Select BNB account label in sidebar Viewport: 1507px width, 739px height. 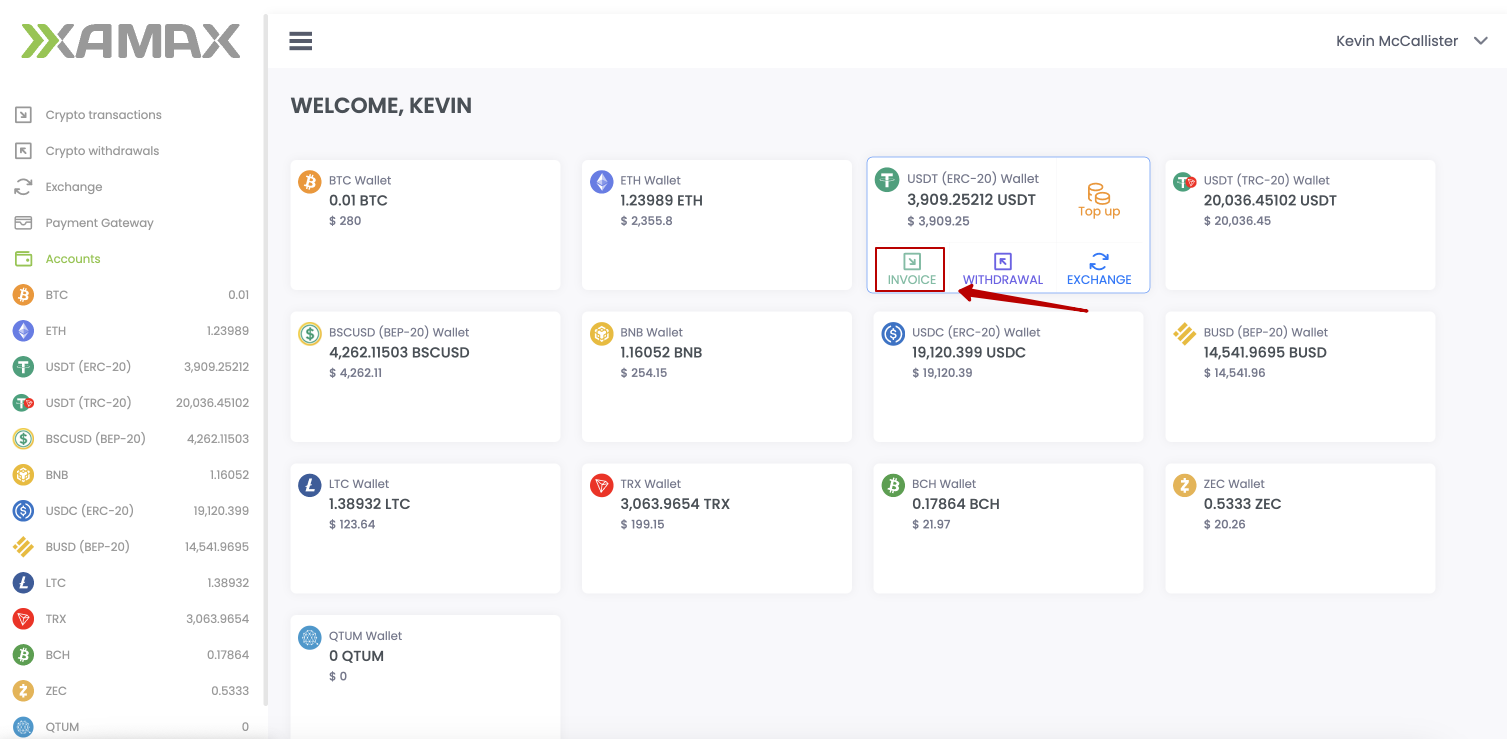tap(57, 475)
